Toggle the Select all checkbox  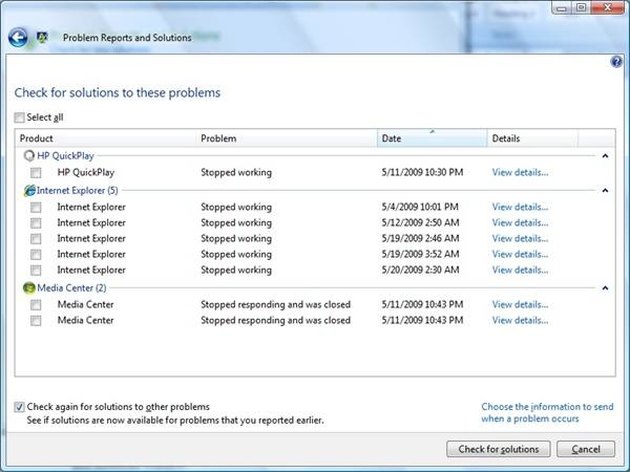19,117
